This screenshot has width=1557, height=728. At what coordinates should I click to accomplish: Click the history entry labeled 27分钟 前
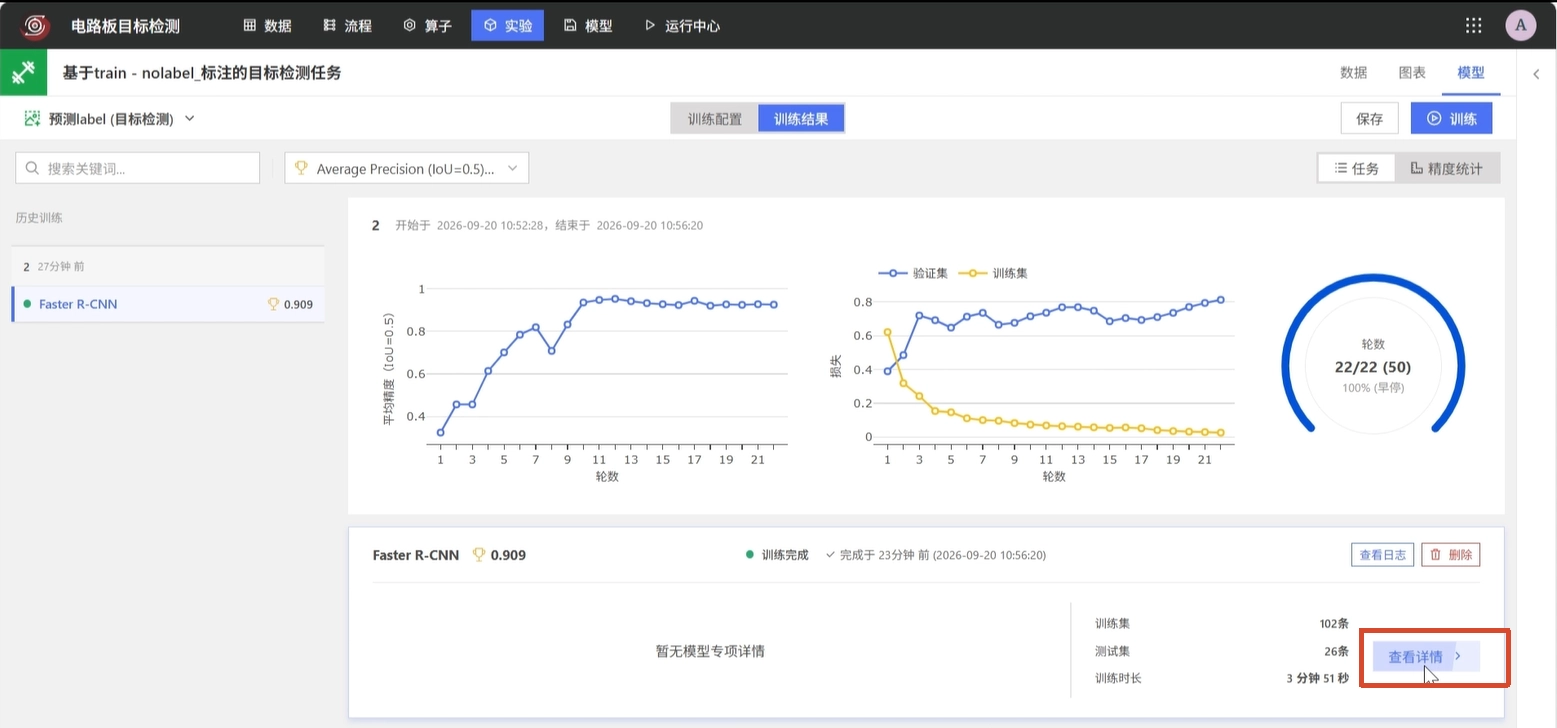(x=168, y=267)
